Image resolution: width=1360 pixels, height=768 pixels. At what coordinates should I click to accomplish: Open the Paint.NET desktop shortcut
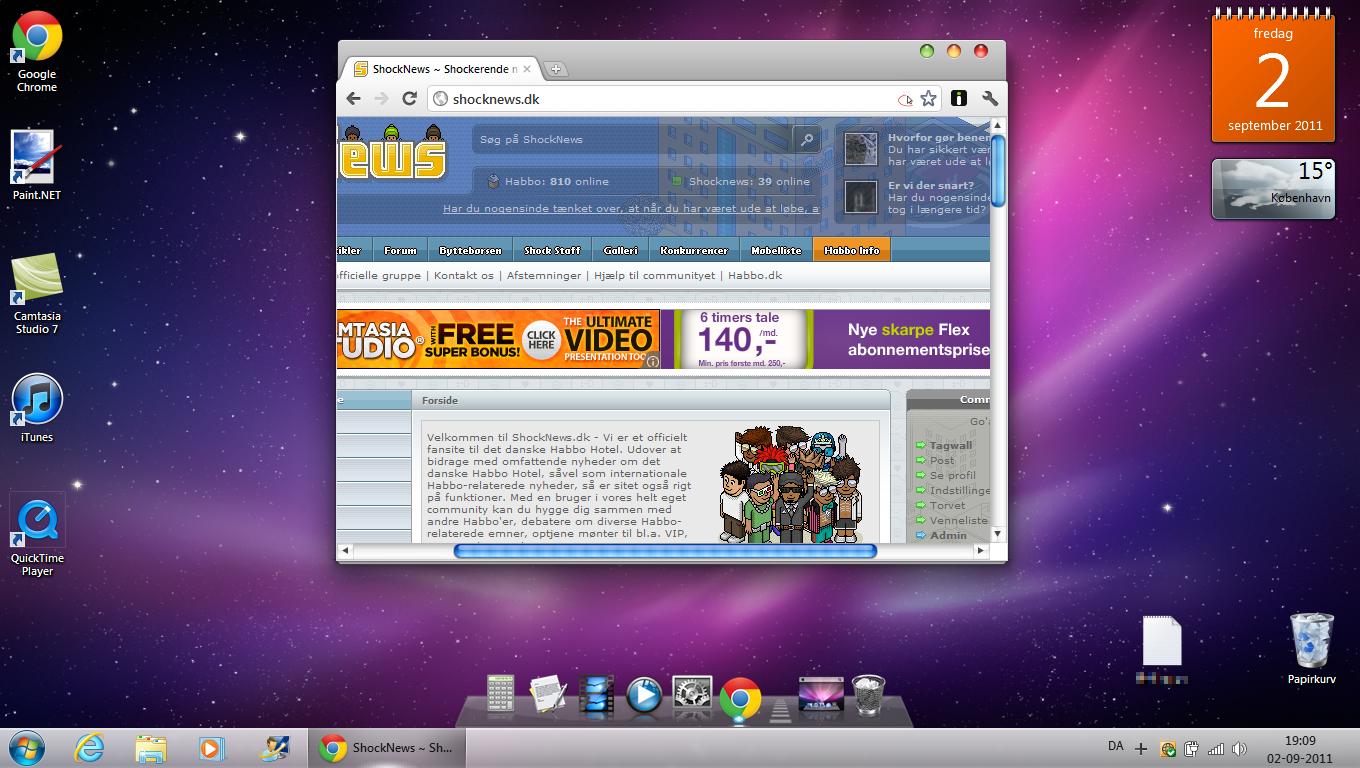(37, 165)
